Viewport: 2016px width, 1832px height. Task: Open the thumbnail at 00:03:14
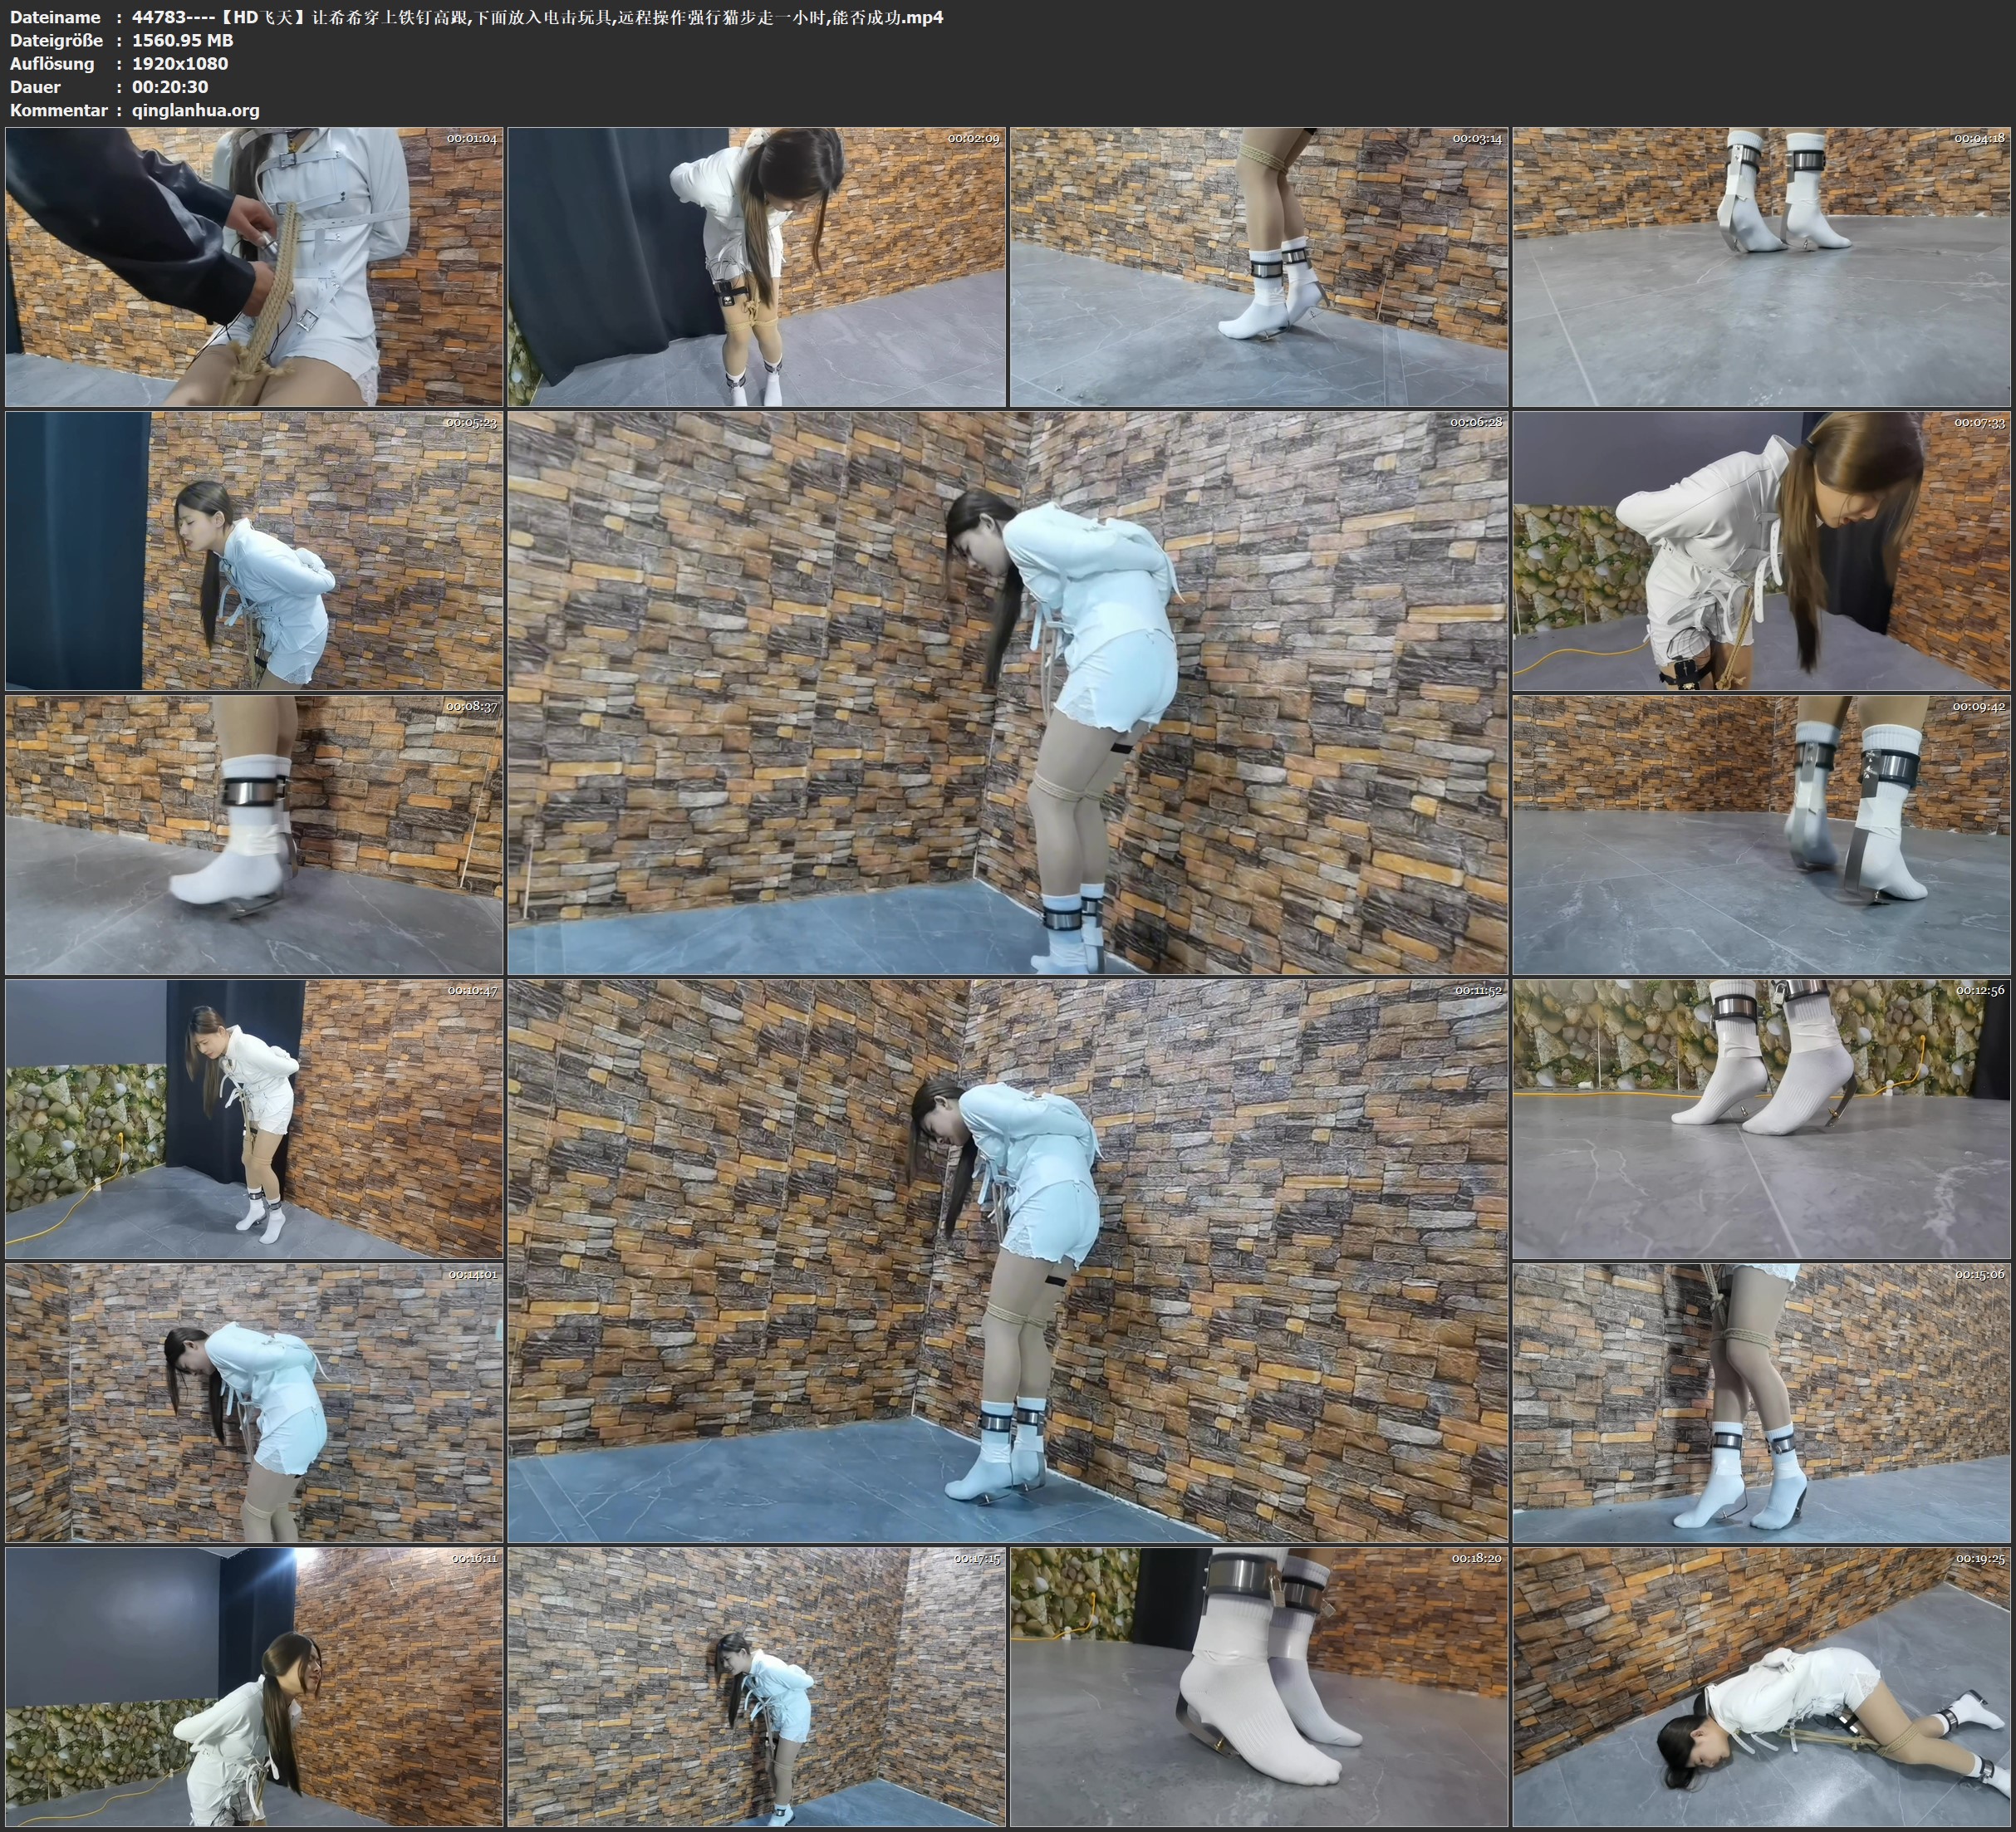click(1259, 267)
